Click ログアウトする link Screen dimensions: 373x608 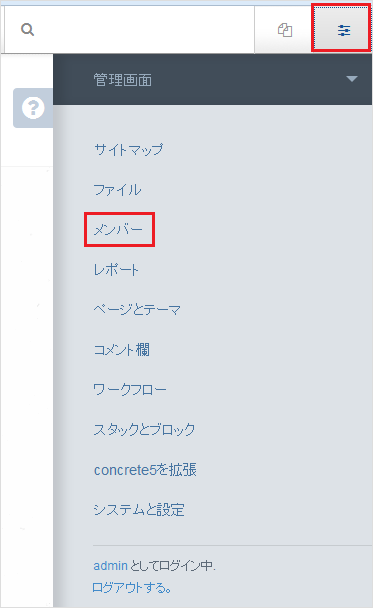[x=132, y=588]
